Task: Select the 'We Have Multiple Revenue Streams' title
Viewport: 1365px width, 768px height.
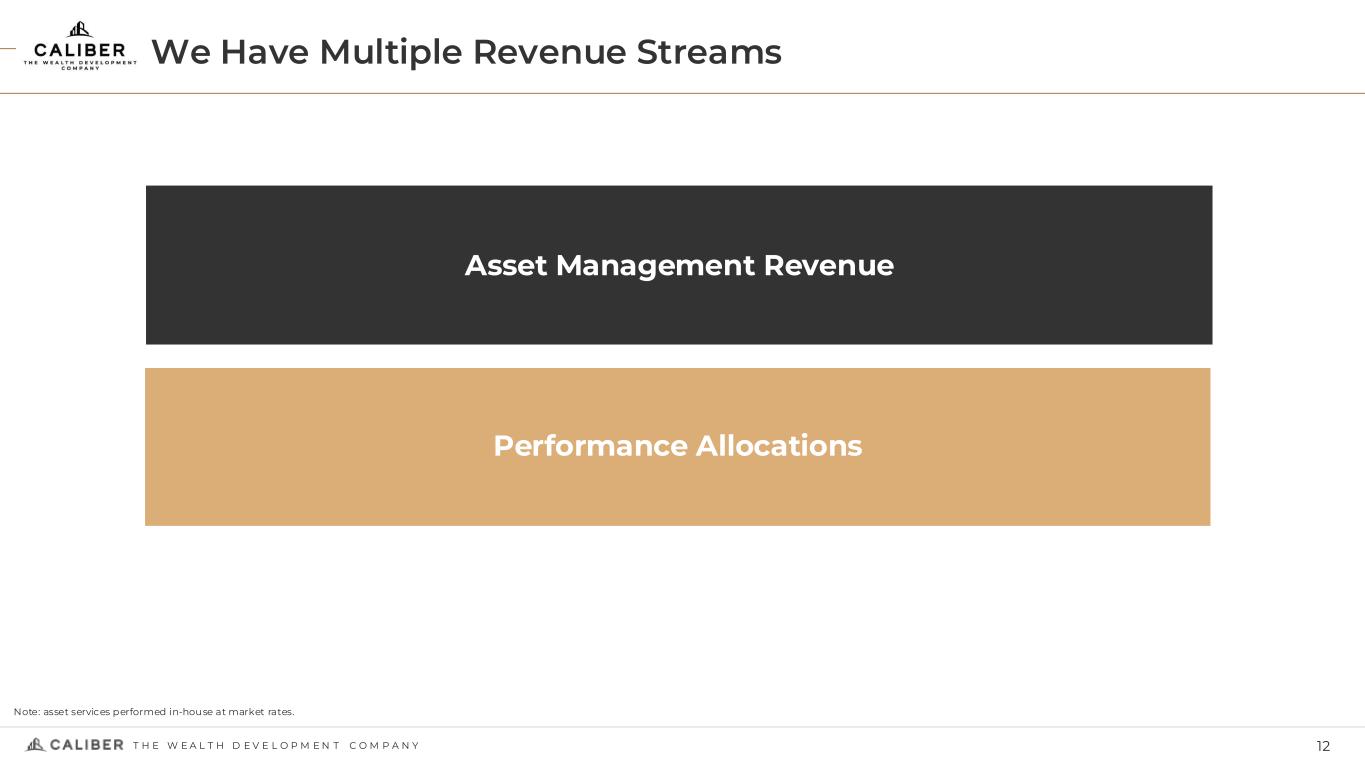Action: pos(466,52)
